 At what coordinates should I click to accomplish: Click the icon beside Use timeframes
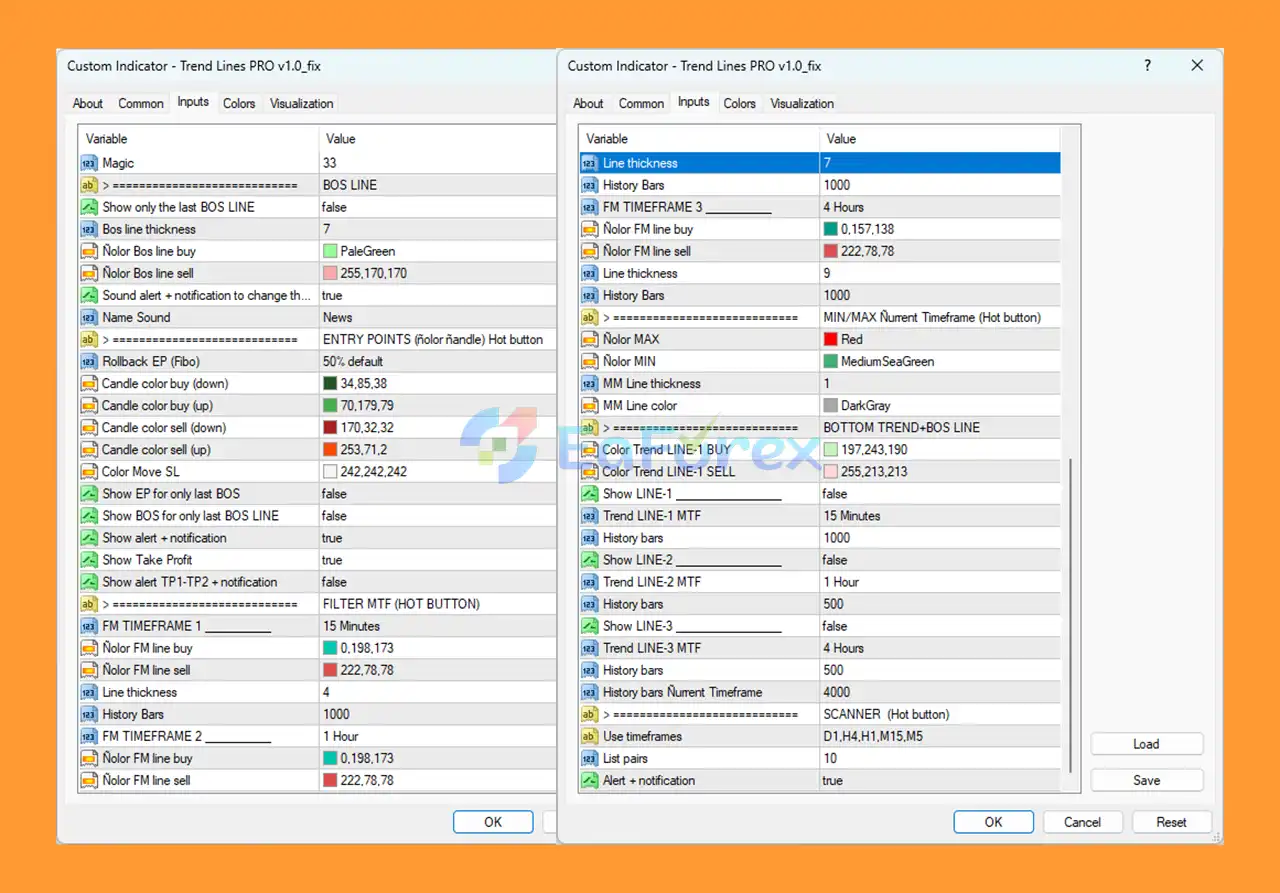(589, 736)
